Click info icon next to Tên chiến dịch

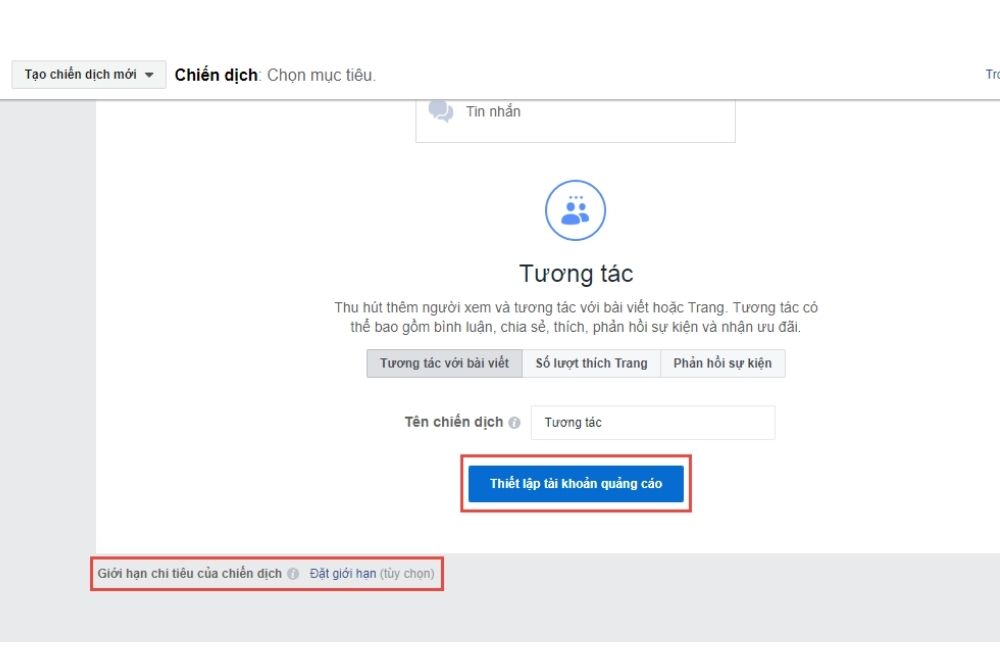(515, 423)
